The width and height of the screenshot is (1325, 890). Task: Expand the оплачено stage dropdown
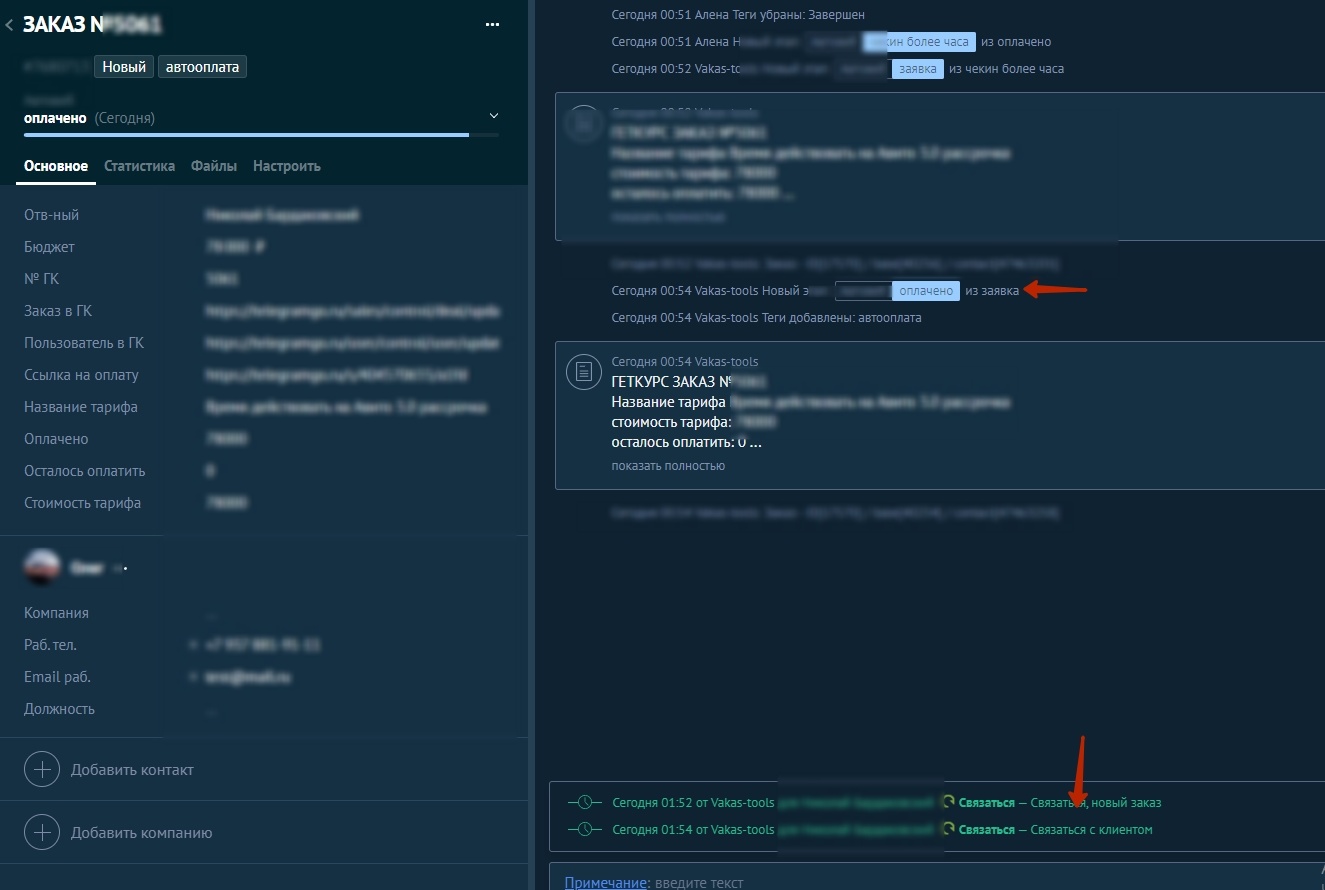click(493, 117)
